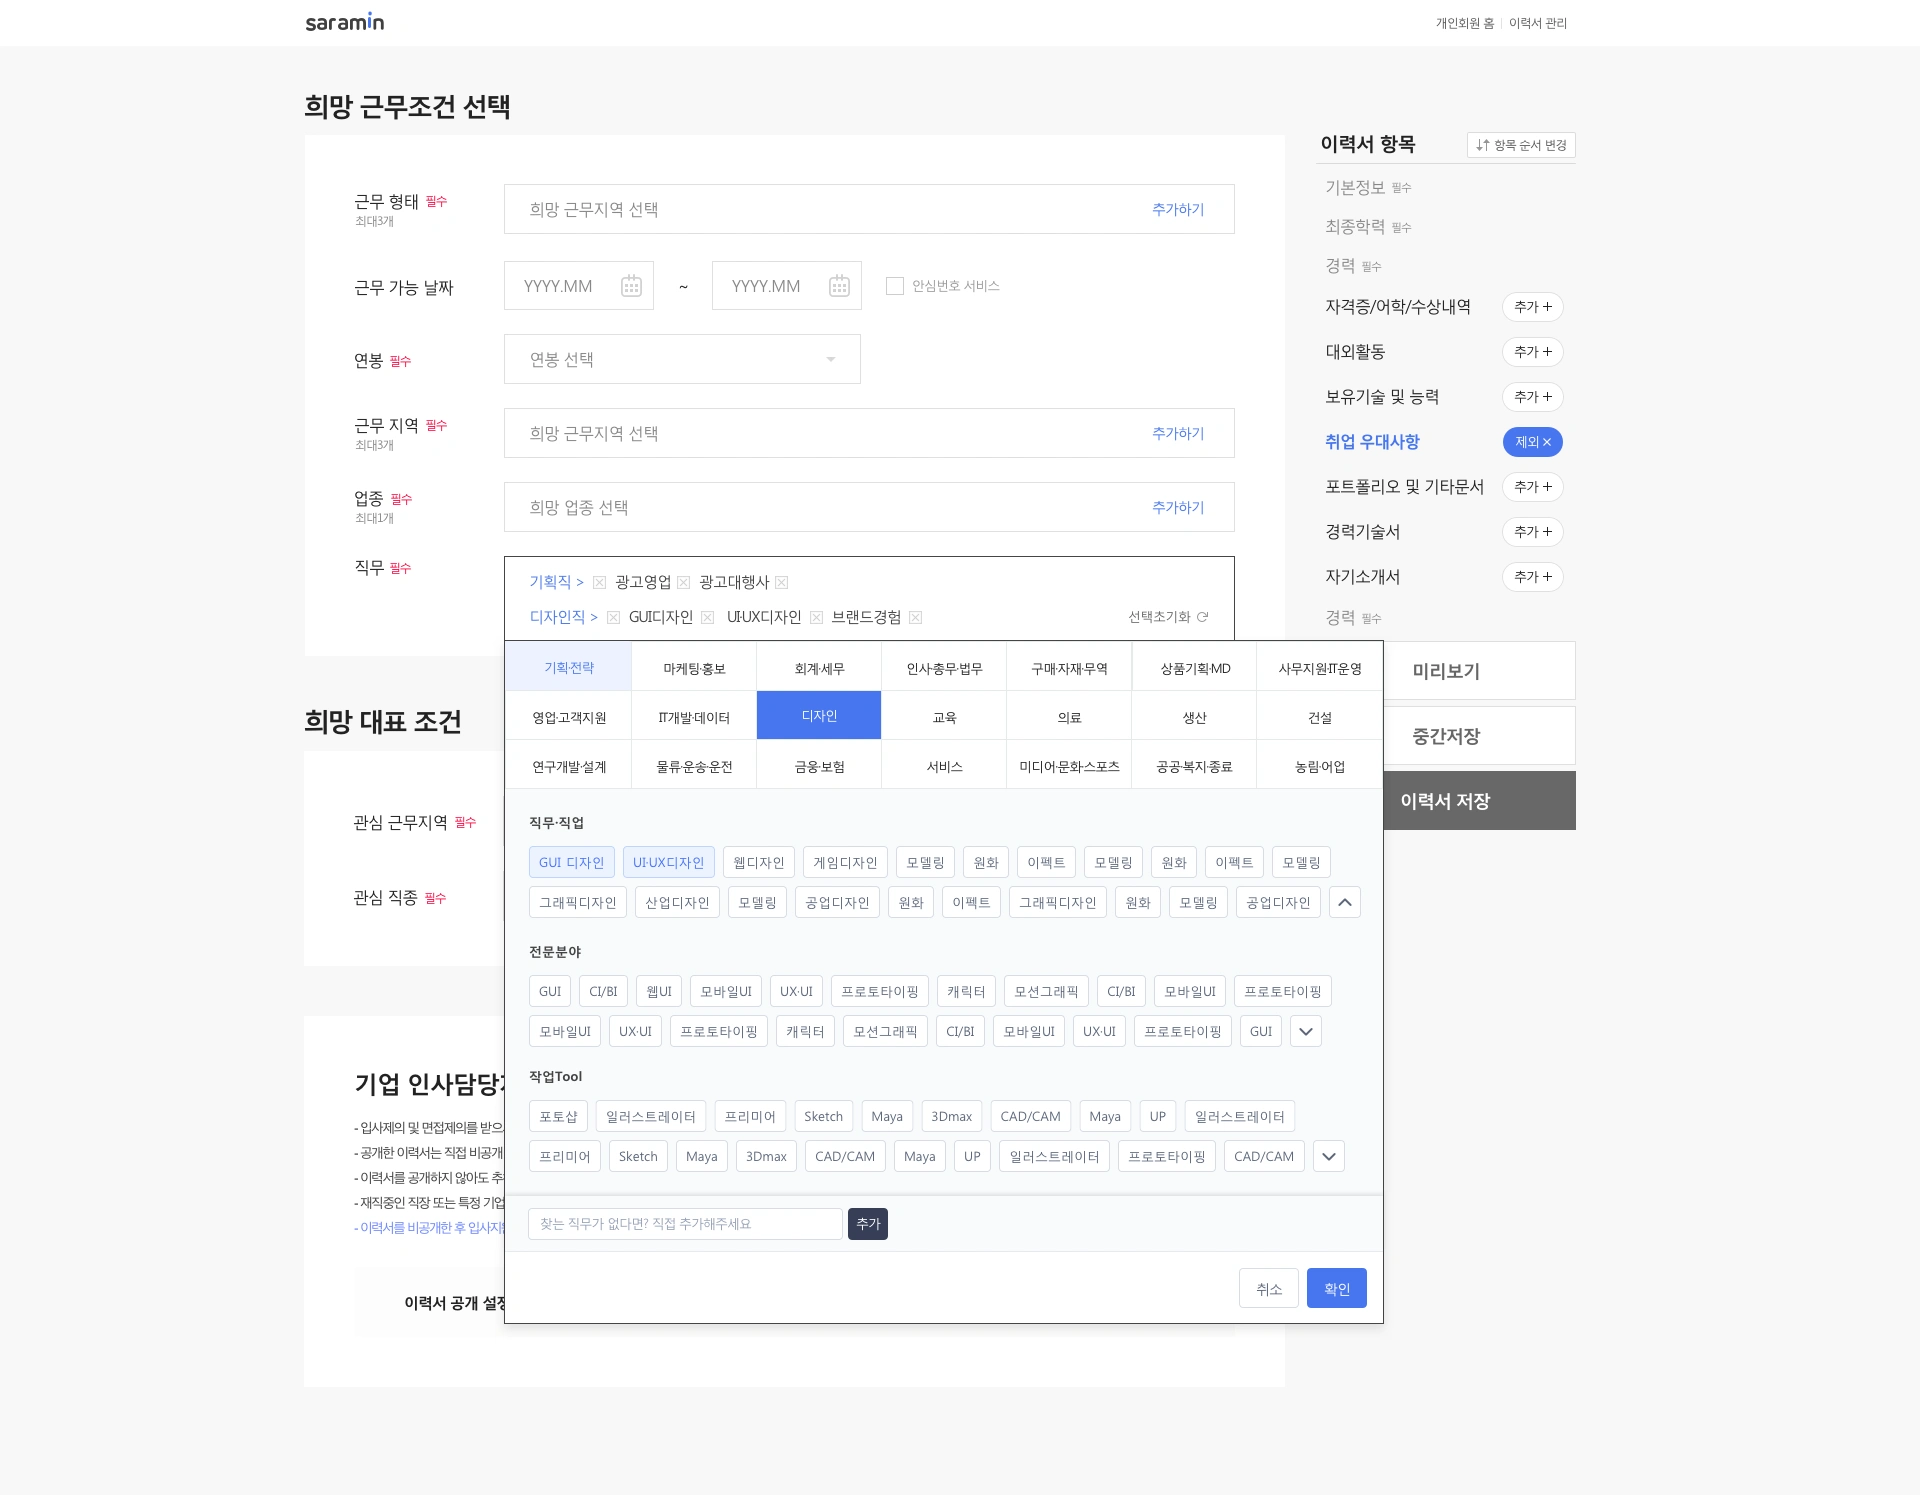Toggle the 포토샵 tool chip

[x=558, y=1116]
